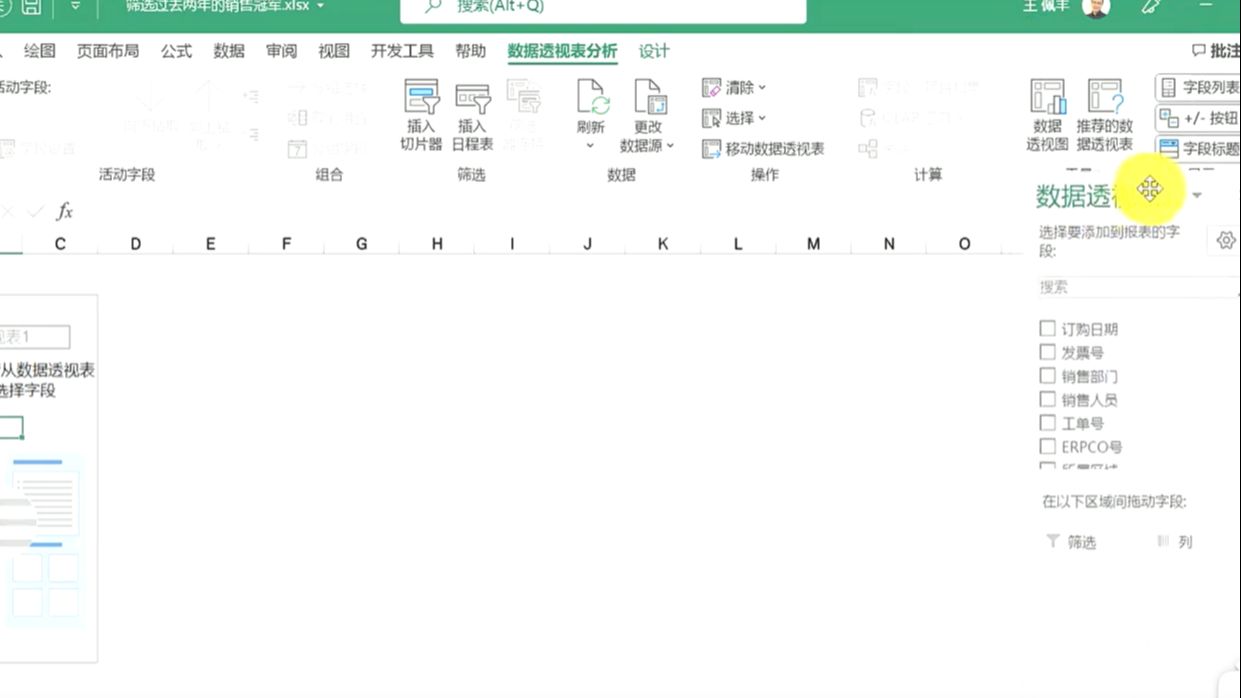Click the gear icon in the field pane
Screen dimensions: 1241x698
(x=1225, y=240)
